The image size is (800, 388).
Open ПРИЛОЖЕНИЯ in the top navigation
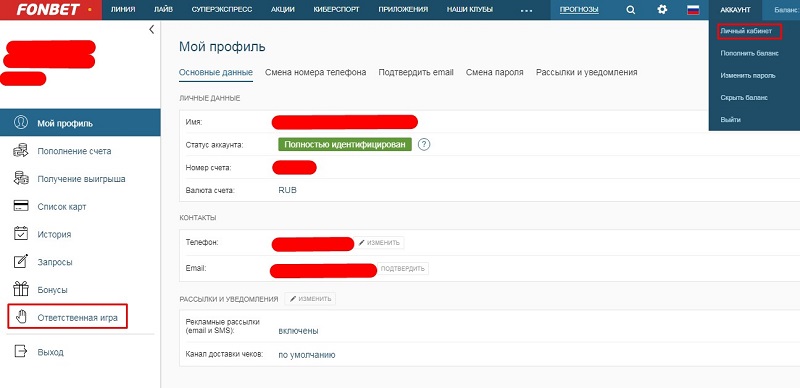click(x=403, y=9)
